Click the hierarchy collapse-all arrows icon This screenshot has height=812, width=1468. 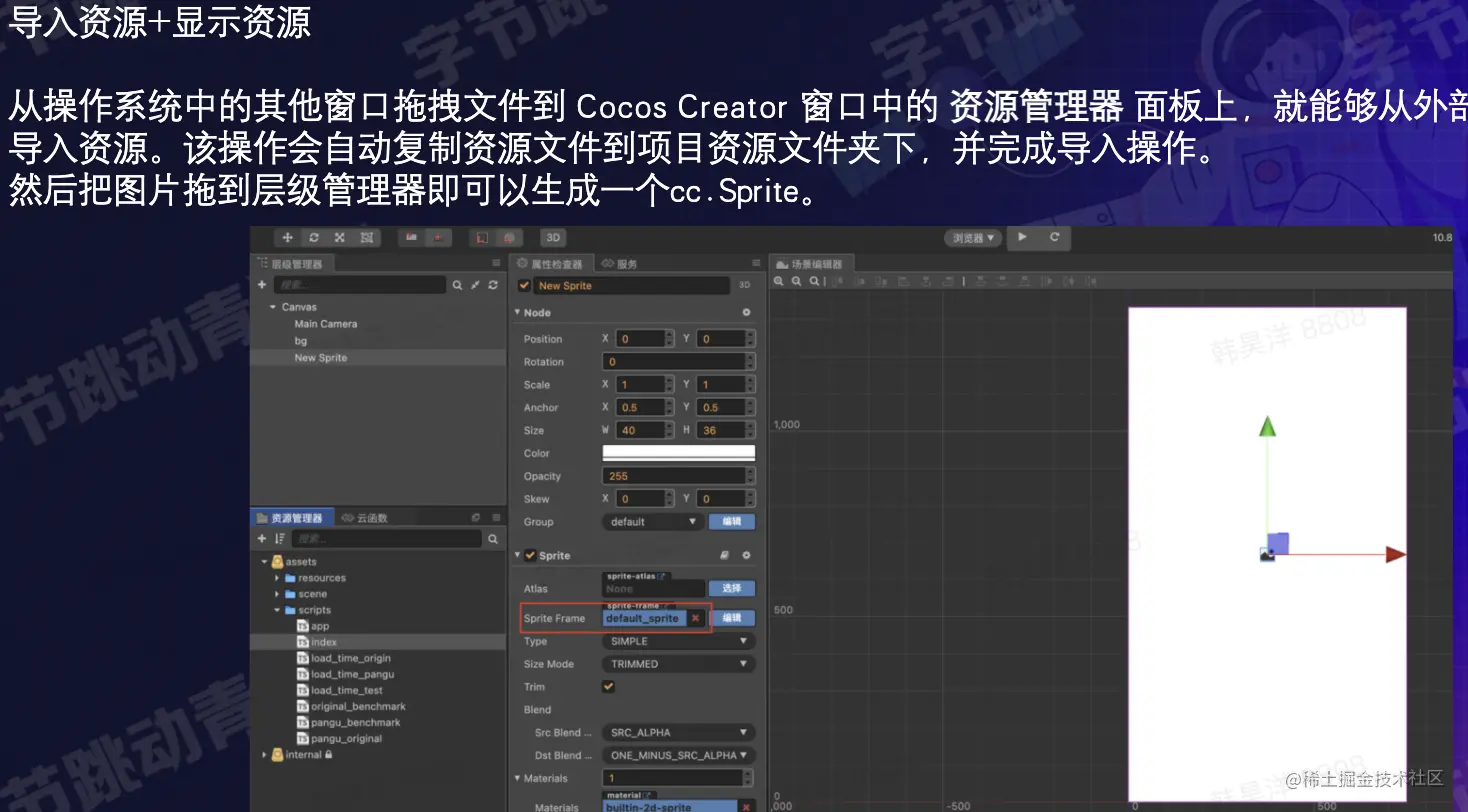[x=475, y=285]
